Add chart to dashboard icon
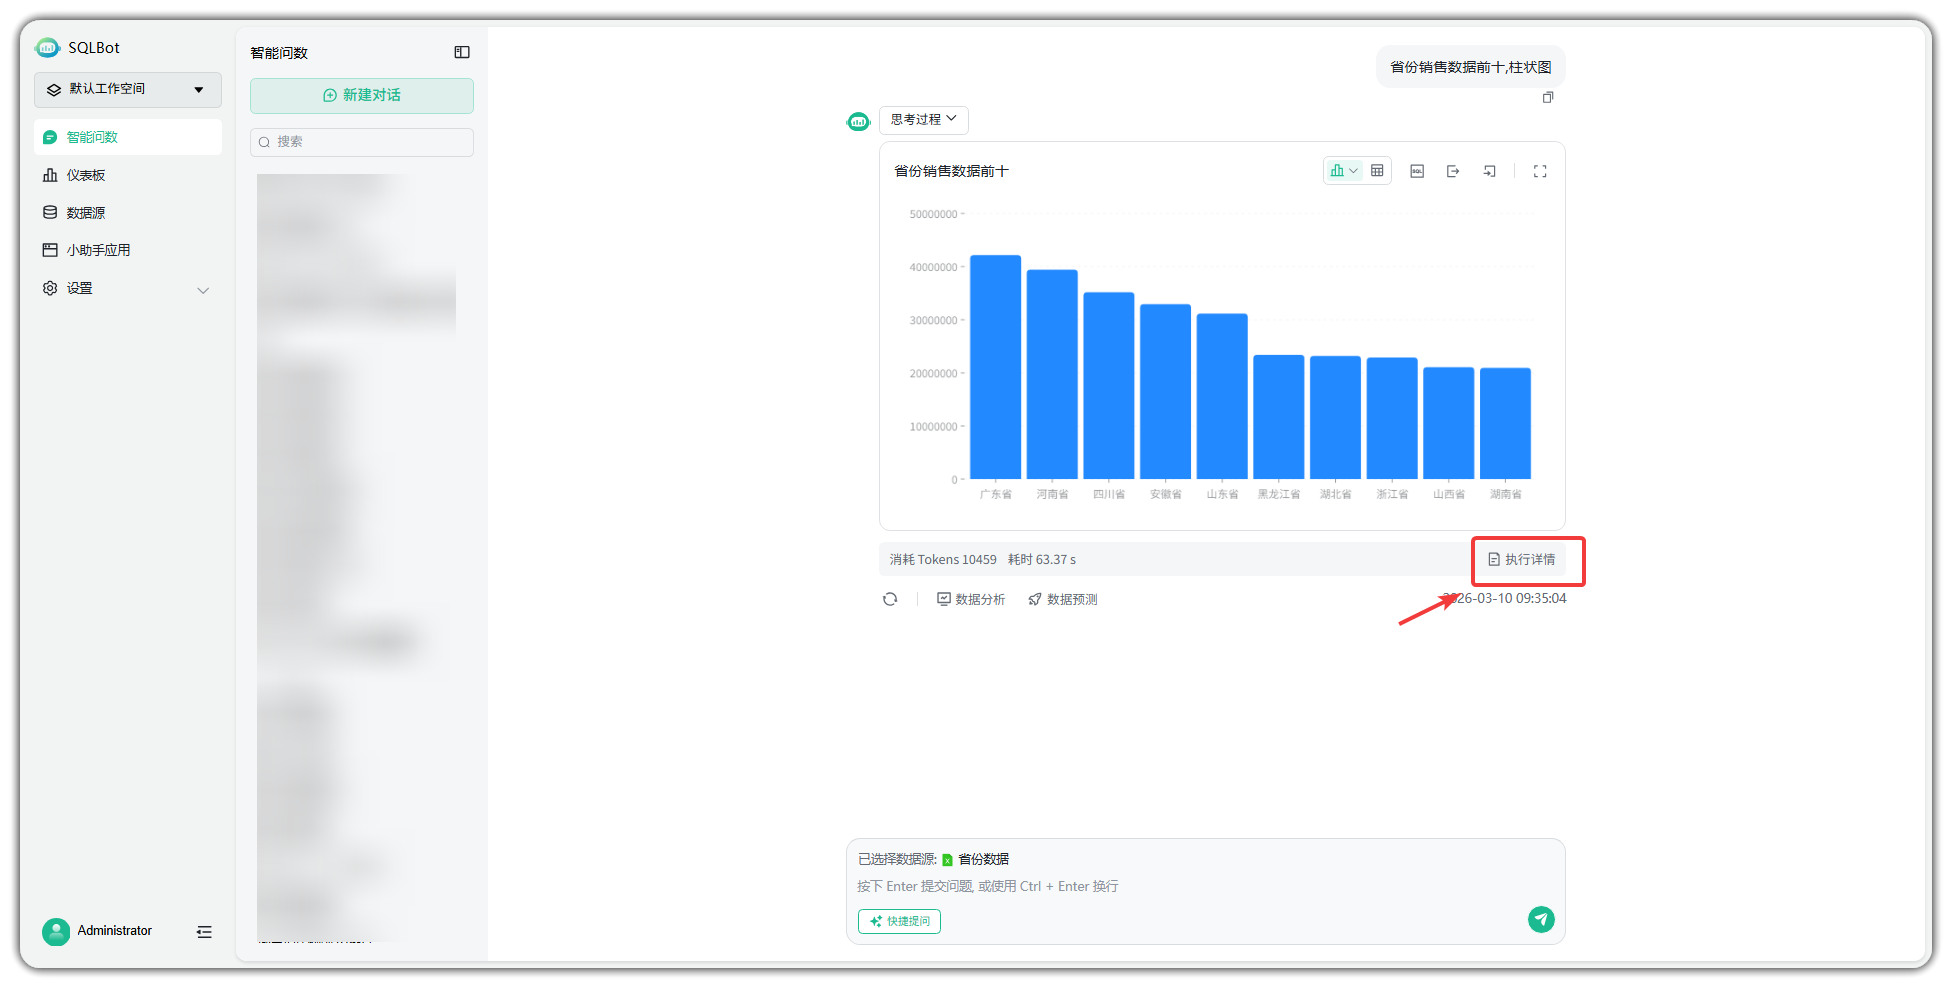The height and width of the screenshot is (988, 1952). (1489, 171)
